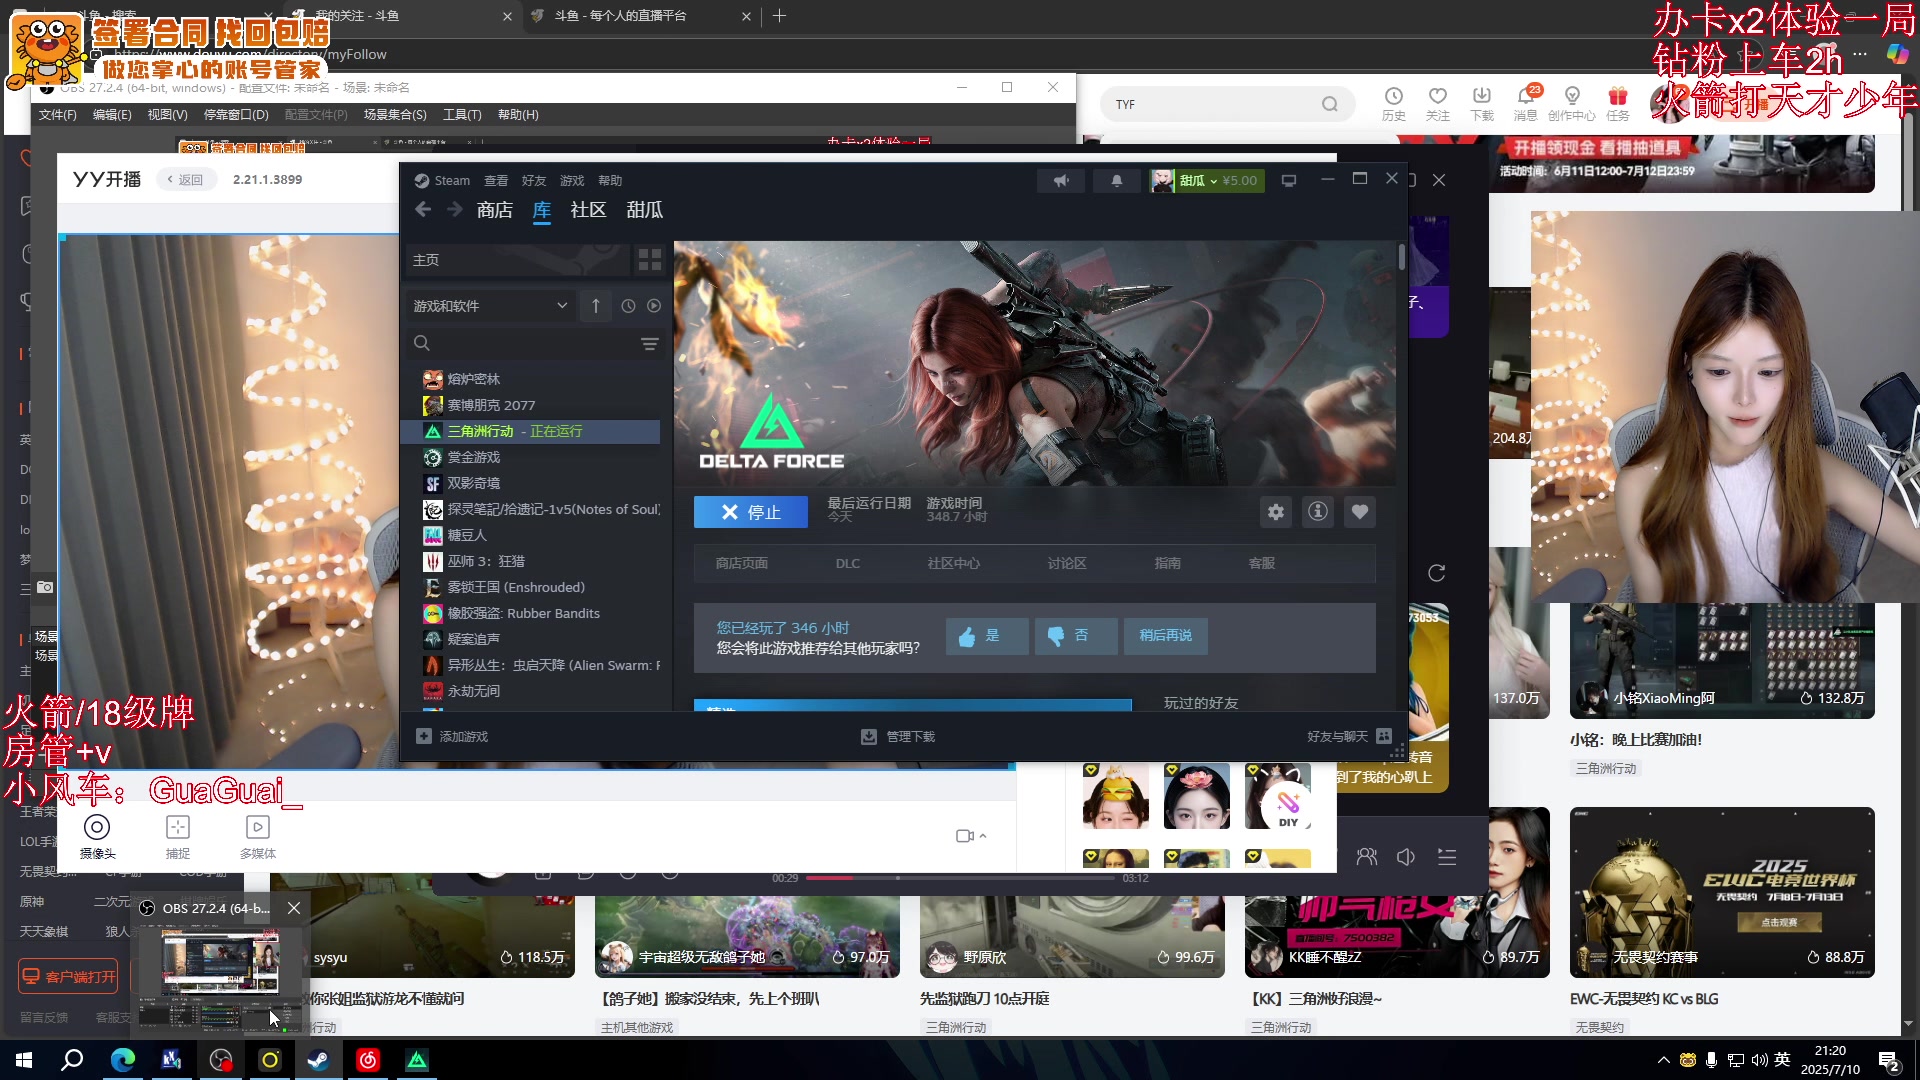Open Delta Force game info icon
This screenshot has height=1080, width=1920.
[1318, 512]
